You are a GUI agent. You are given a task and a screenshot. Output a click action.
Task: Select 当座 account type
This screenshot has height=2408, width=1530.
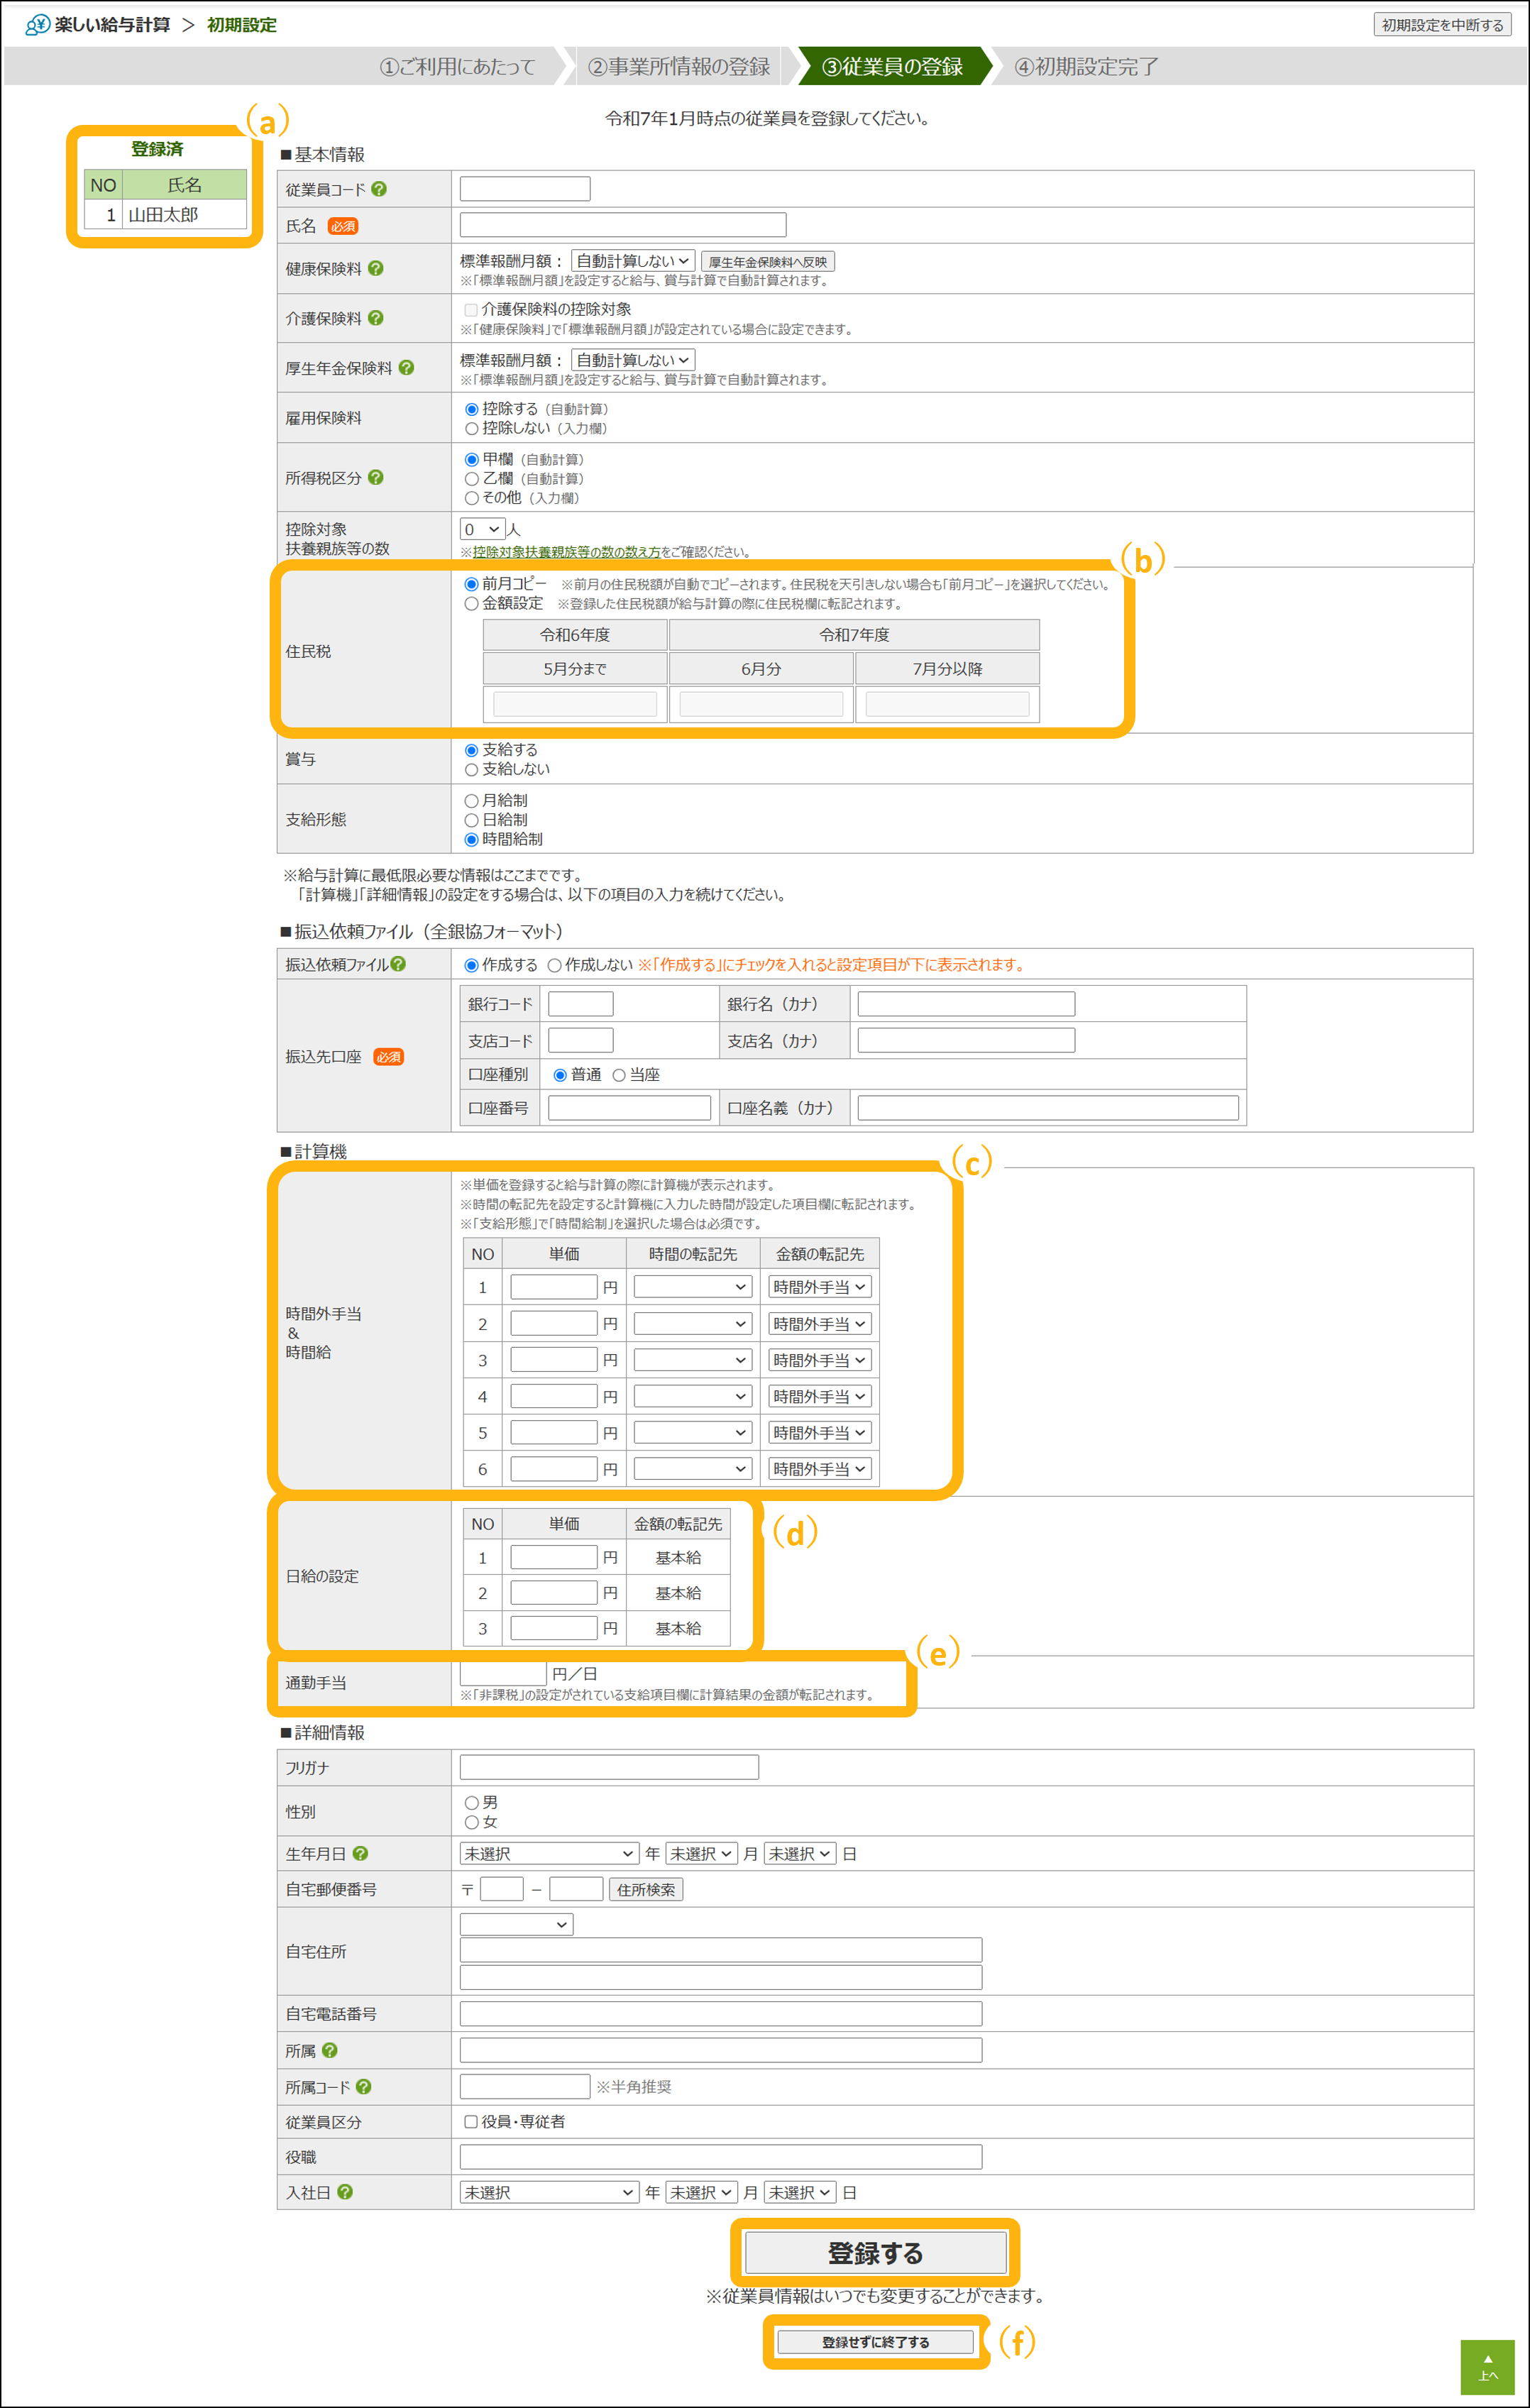619,1075
